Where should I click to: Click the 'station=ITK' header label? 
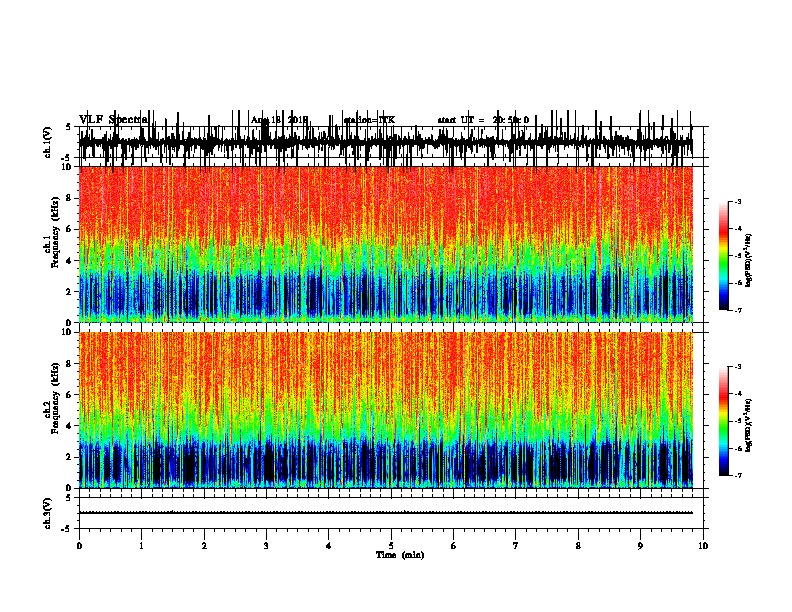pyautogui.click(x=369, y=120)
